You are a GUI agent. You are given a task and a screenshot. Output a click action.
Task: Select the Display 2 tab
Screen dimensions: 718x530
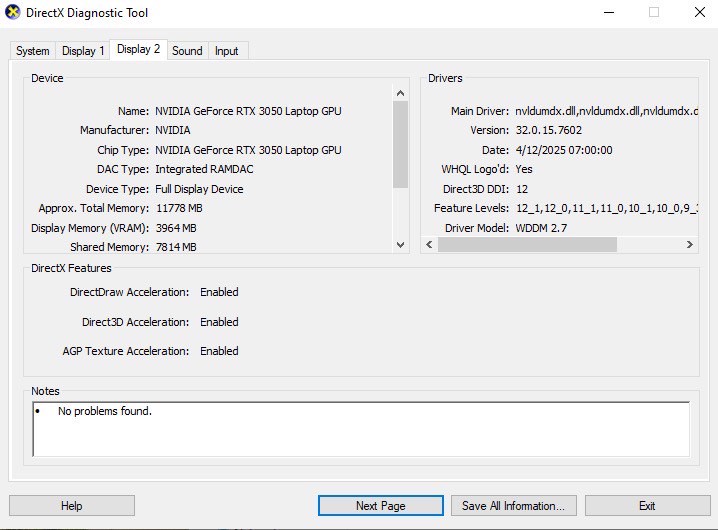[x=138, y=49]
